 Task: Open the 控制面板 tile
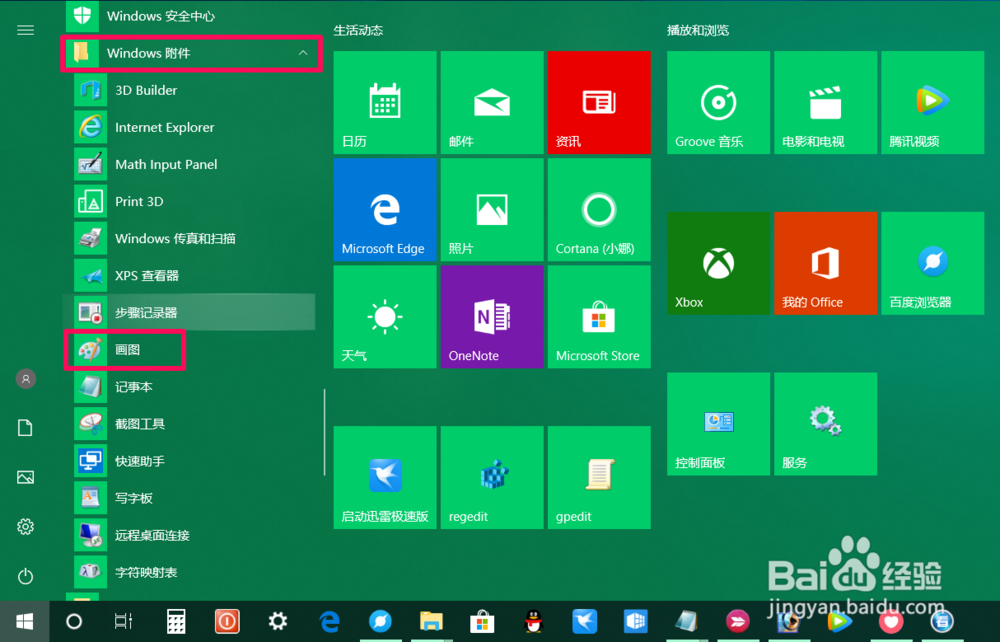tap(719, 424)
